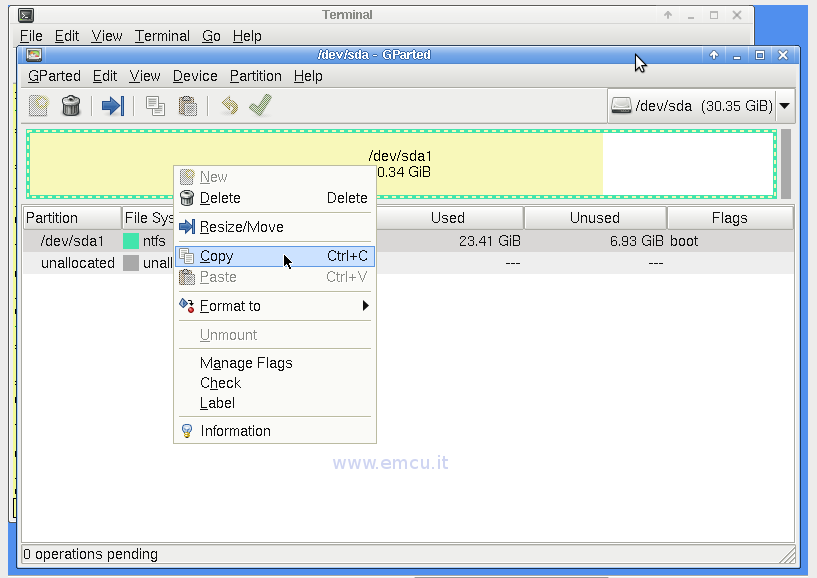Click the Undo last operation toolbar icon
This screenshot has width=817, height=578.
tap(230, 105)
